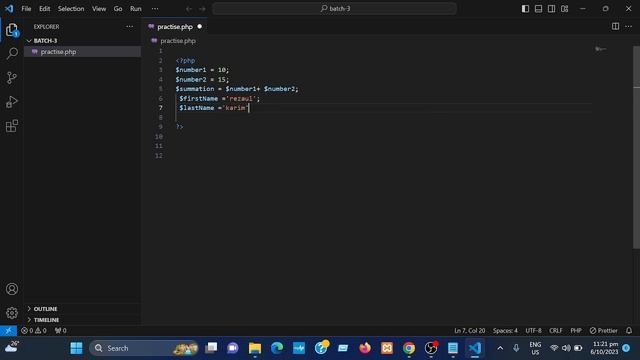This screenshot has width=640, height=360.
Task: Open the Accounts menu icon
Action: click(x=12, y=289)
